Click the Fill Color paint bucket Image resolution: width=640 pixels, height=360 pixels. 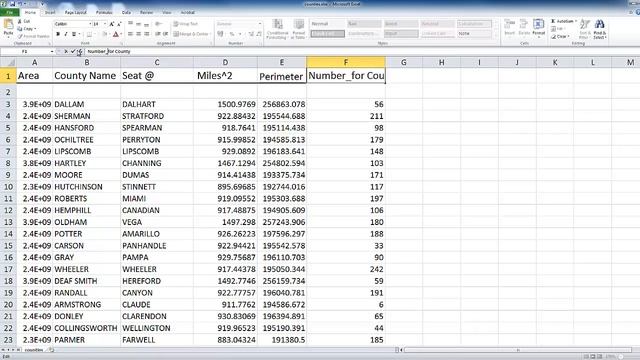point(104,34)
